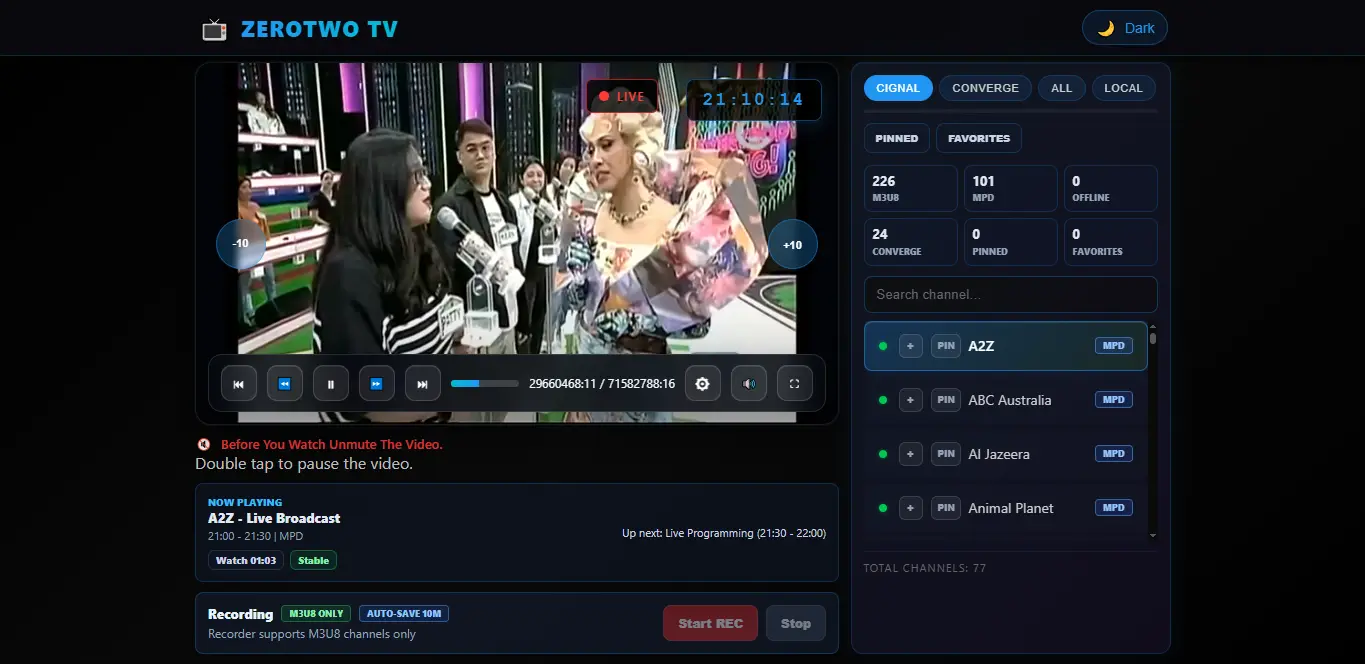1365x664 pixels.
Task: Click the 0 OFFLINE stat card
Action: [1111, 188]
